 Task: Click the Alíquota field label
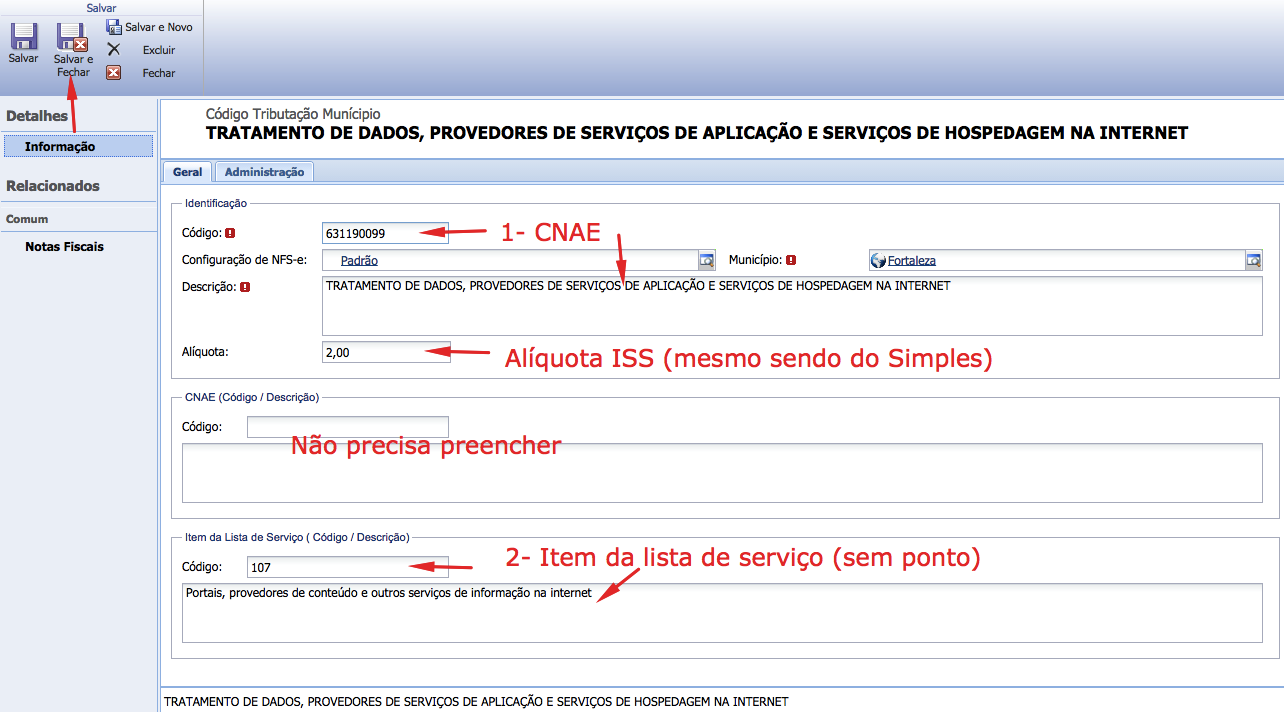tap(205, 352)
